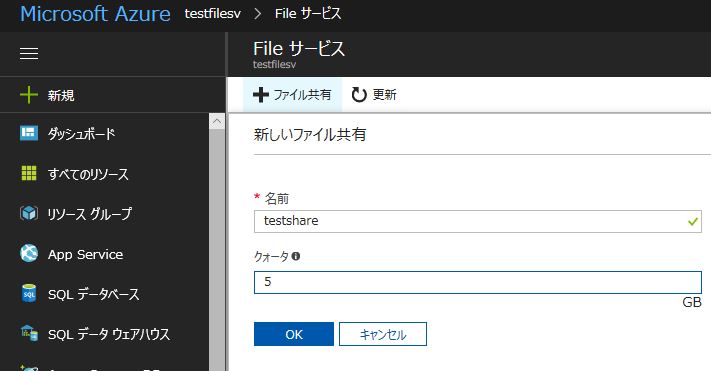The width and height of the screenshot is (711, 371).
Task: Click the 新しいファイル共有 heading text
Action: [x=310, y=135]
